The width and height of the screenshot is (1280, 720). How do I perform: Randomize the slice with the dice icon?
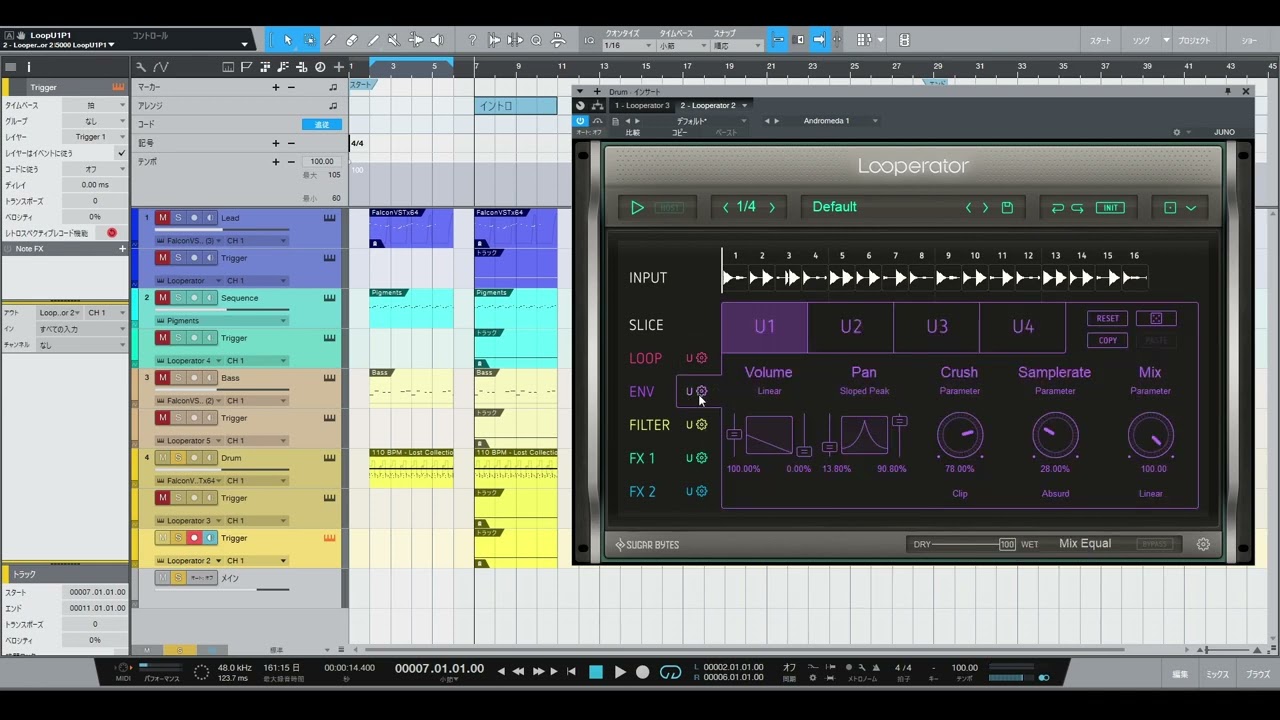coord(1156,318)
